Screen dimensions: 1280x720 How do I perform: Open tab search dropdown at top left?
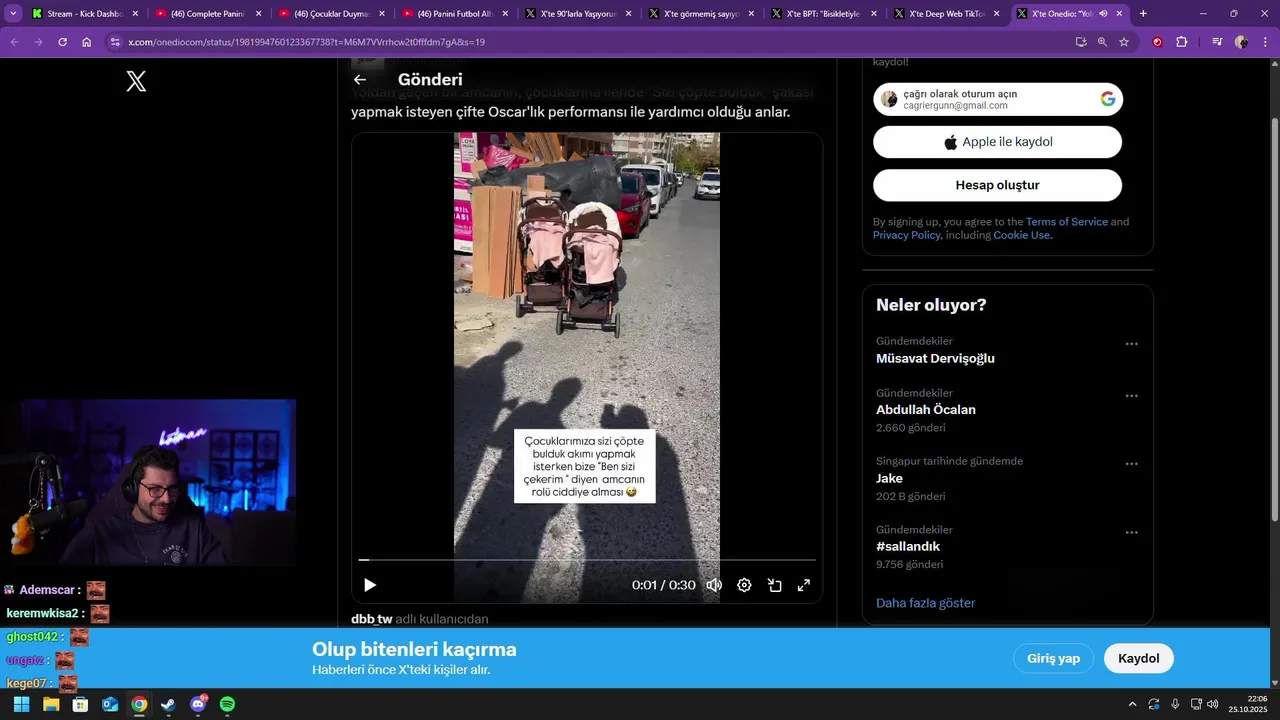pyautogui.click(x=13, y=14)
